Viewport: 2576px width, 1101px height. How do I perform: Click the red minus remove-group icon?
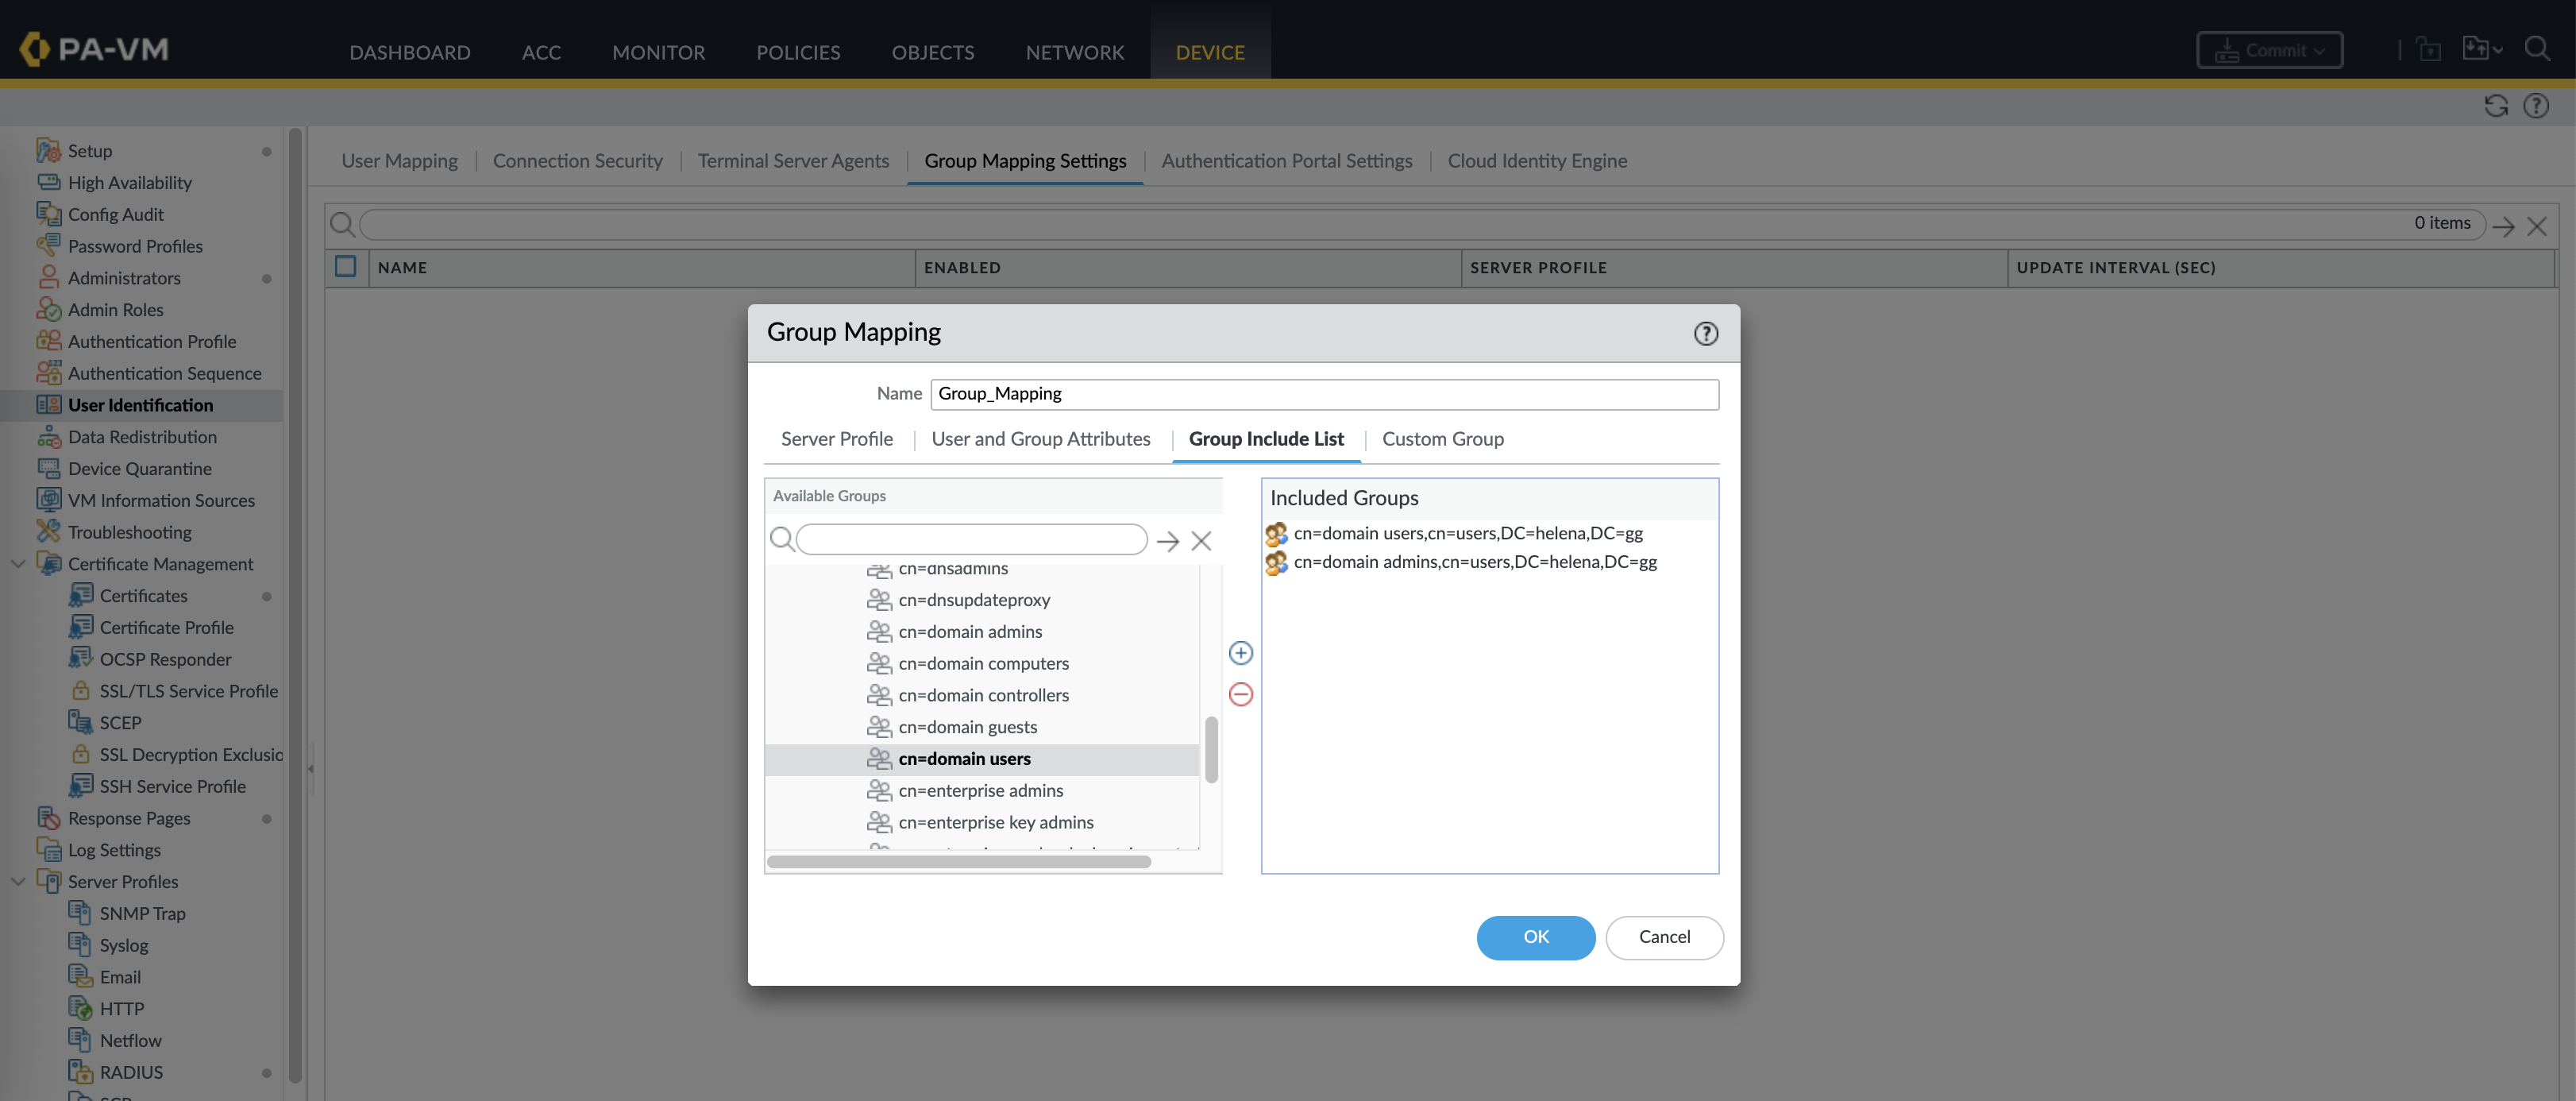point(1240,694)
